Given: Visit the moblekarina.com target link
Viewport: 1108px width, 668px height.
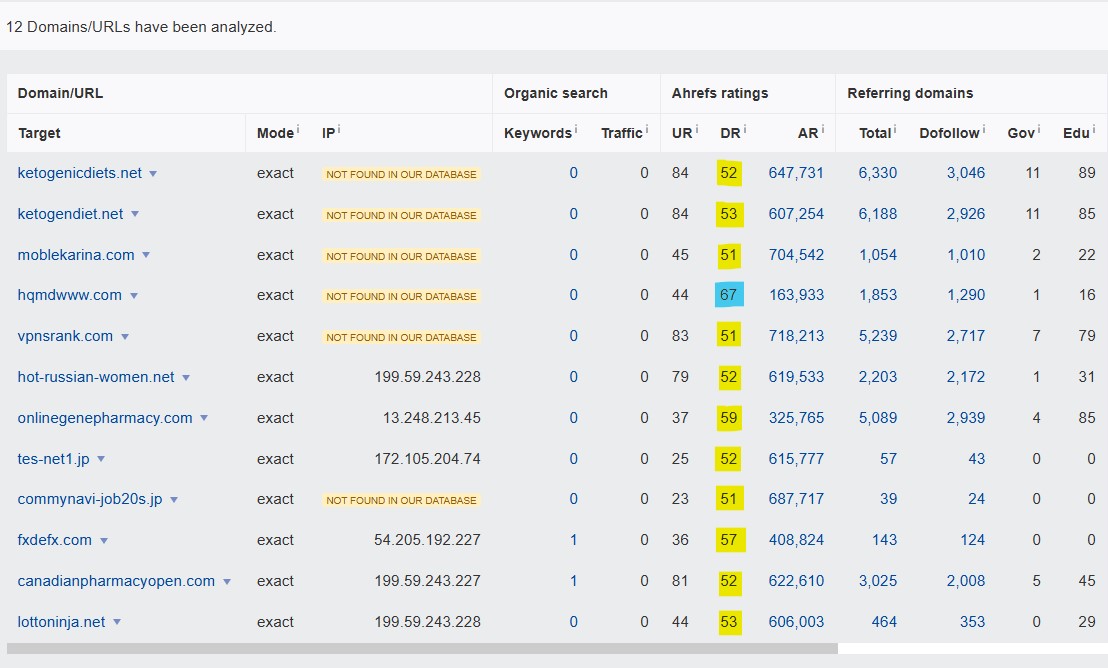Looking at the screenshot, I should (76, 255).
